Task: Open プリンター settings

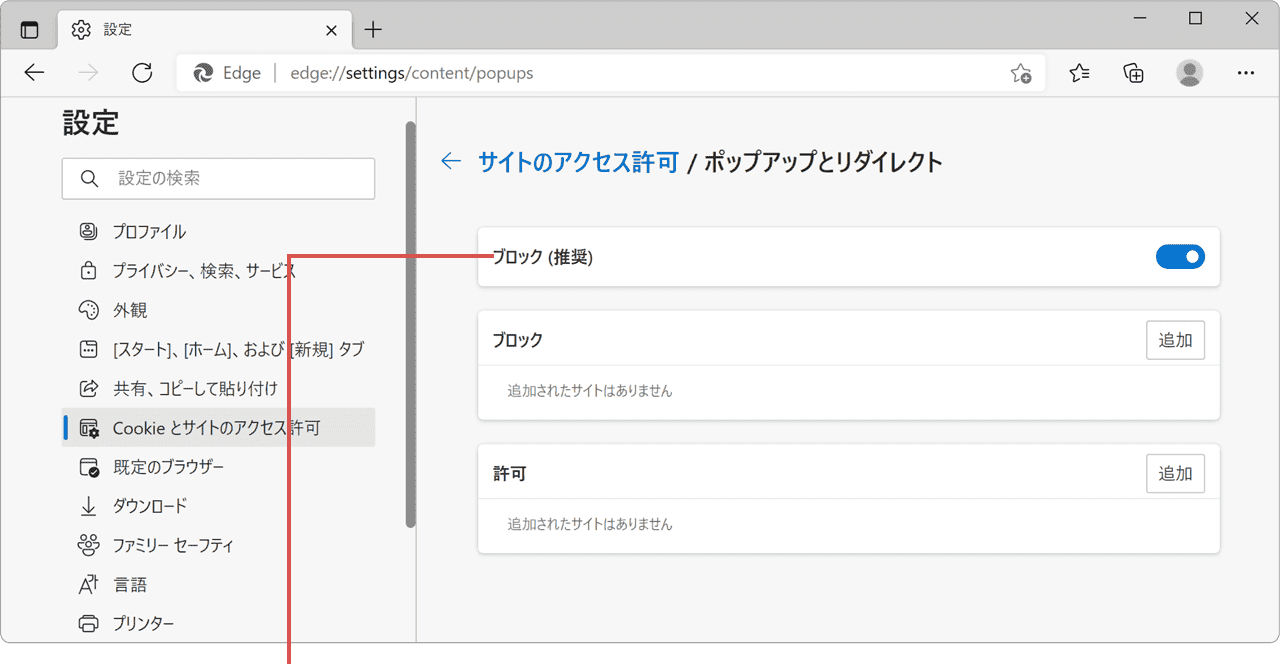Action: tap(218, 623)
